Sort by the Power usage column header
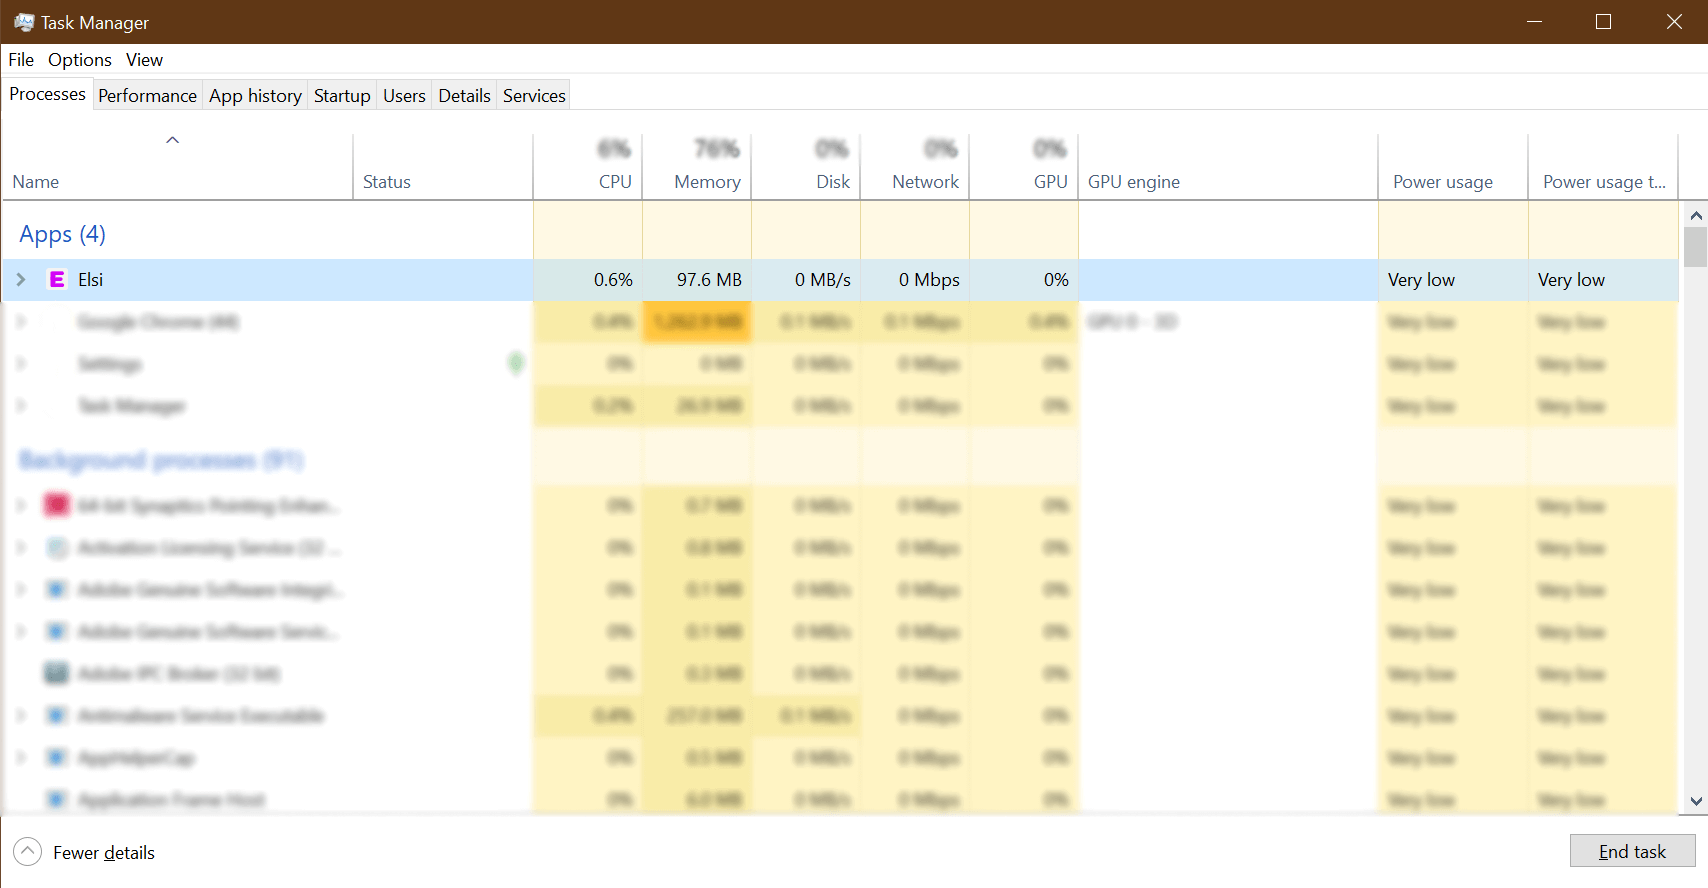Image resolution: width=1708 pixels, height=888 pixels. [x=1453, y=167]
